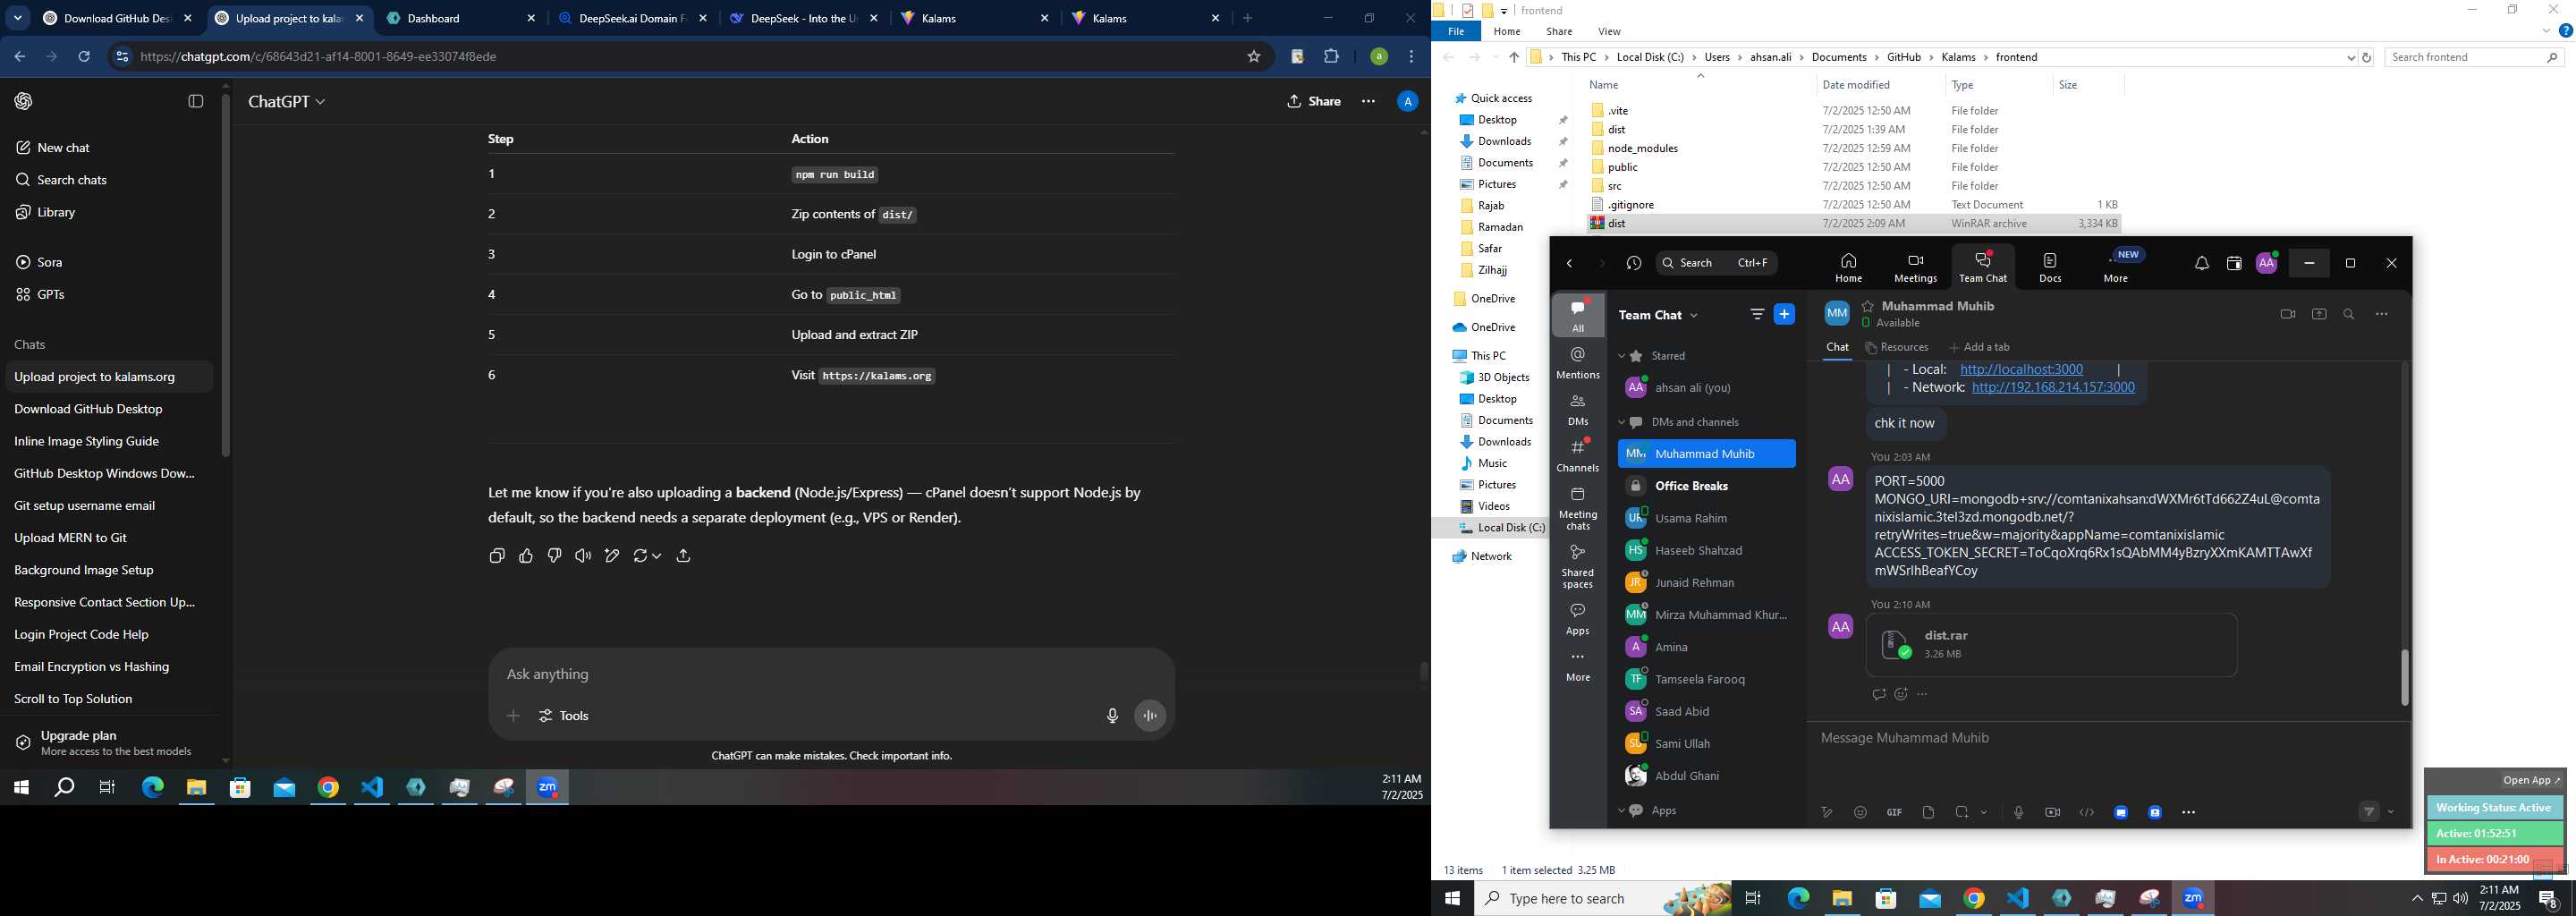Viewport: 2576px width, 916px height.
Task: Open ChatGPT model selector dropdown
Action: [287, 101]
